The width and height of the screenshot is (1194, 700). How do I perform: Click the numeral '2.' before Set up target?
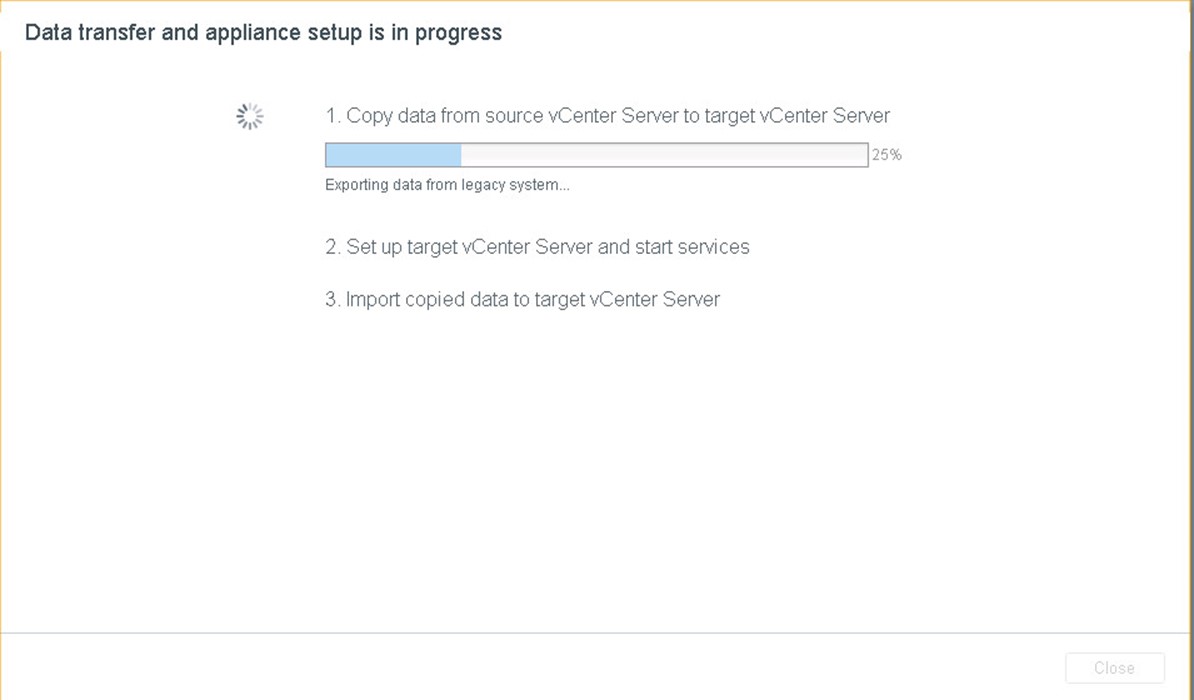click(x=333, y=247)
